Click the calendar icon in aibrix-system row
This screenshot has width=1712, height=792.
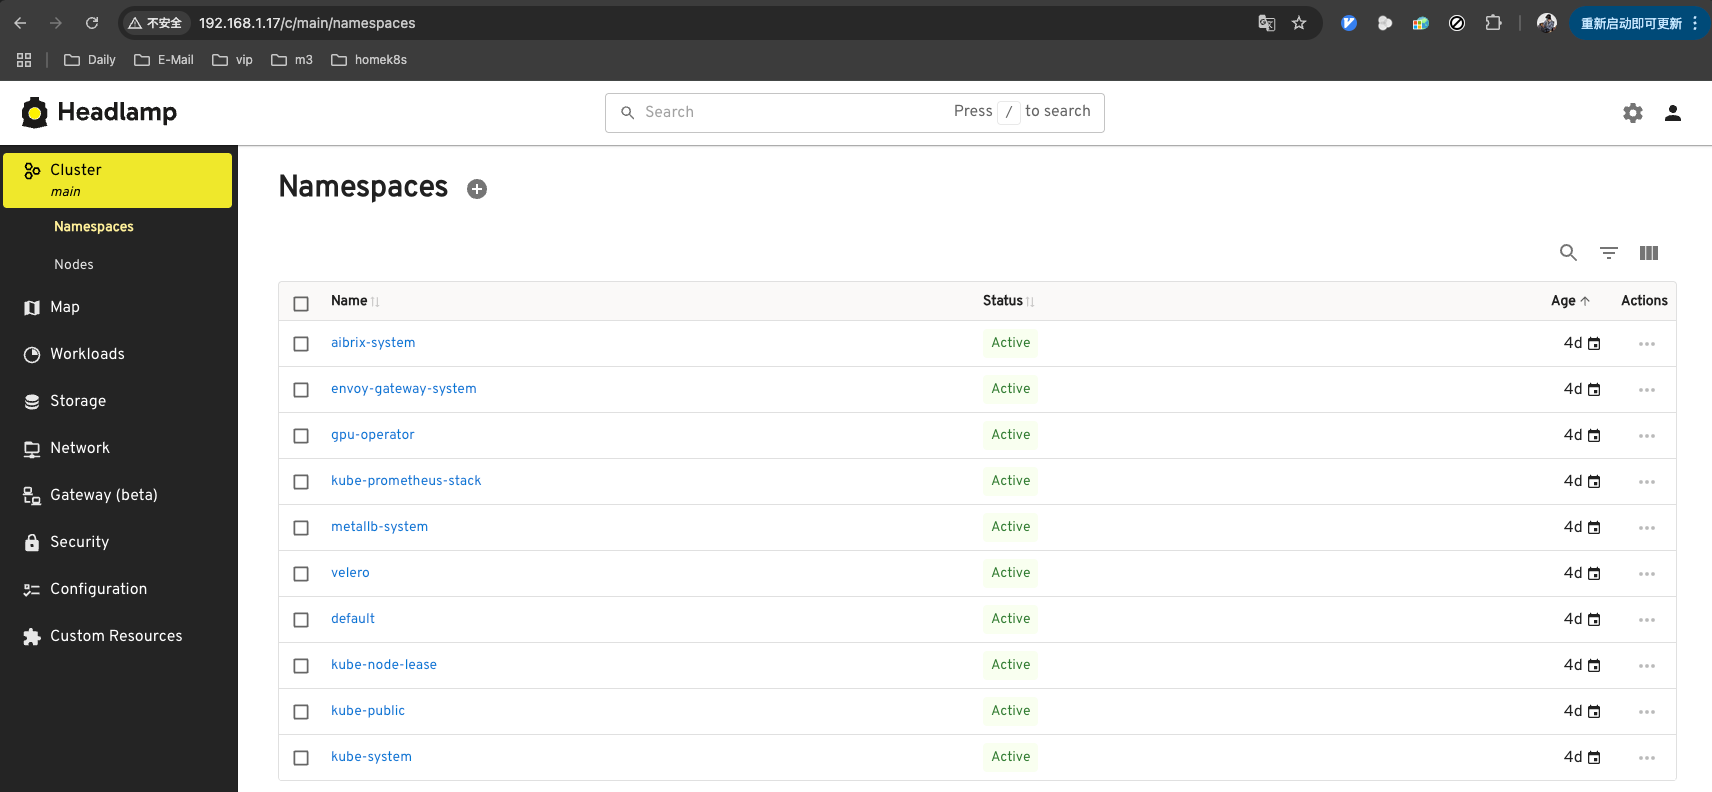click(1594, 344)
